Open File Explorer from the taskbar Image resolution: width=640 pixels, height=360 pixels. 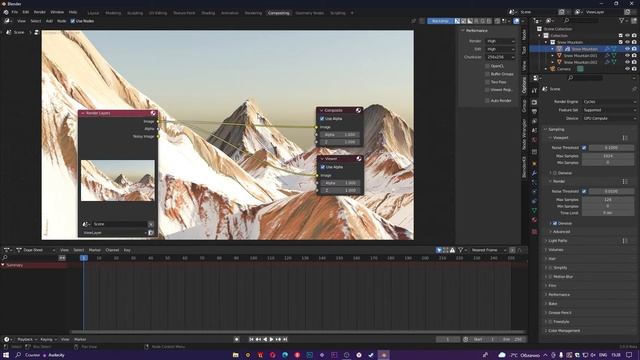pyautogui.click(x=236, y=355)
